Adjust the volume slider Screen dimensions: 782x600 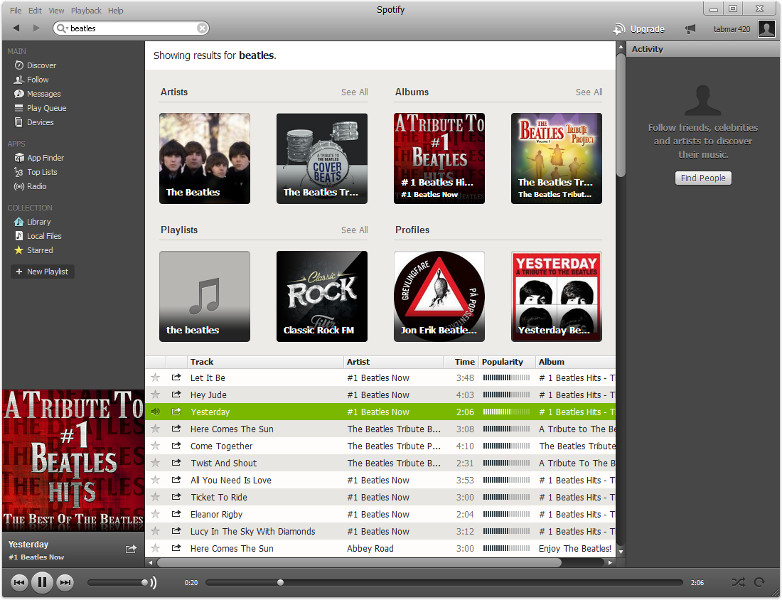point(116,582)
